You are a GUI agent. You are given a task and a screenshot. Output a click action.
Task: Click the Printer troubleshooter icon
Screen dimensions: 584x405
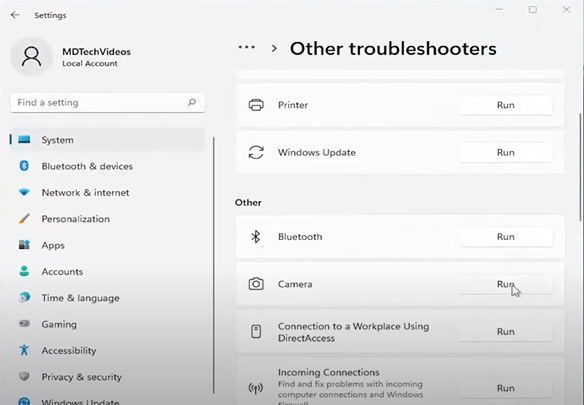pyautogui.click(x=256, y=105)
